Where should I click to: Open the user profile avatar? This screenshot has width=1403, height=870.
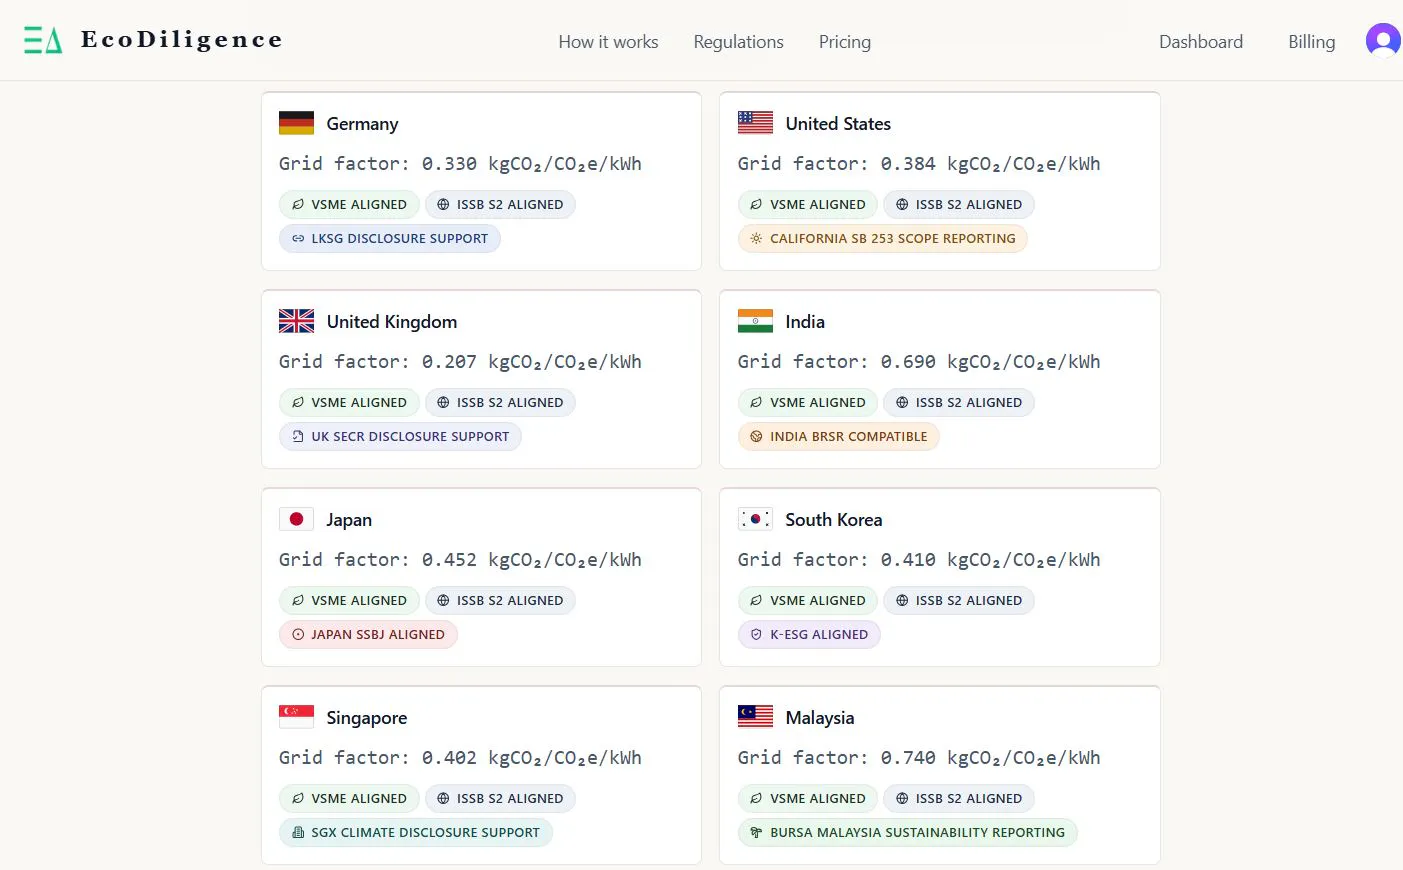tap(1383, 41)
